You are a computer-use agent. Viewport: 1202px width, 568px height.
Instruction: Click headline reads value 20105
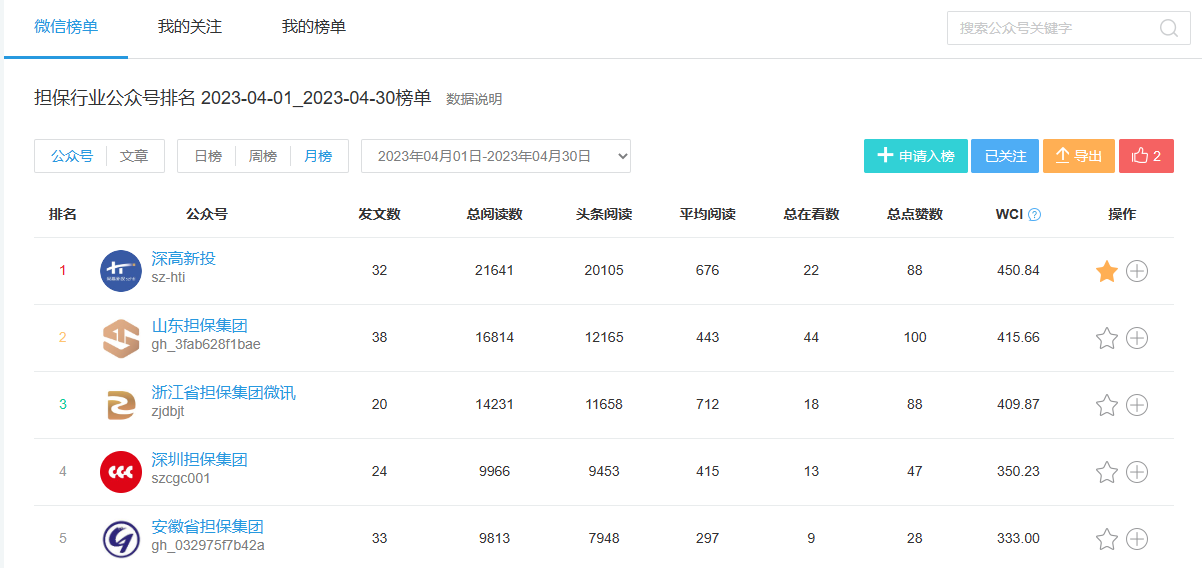click(604, 271)
